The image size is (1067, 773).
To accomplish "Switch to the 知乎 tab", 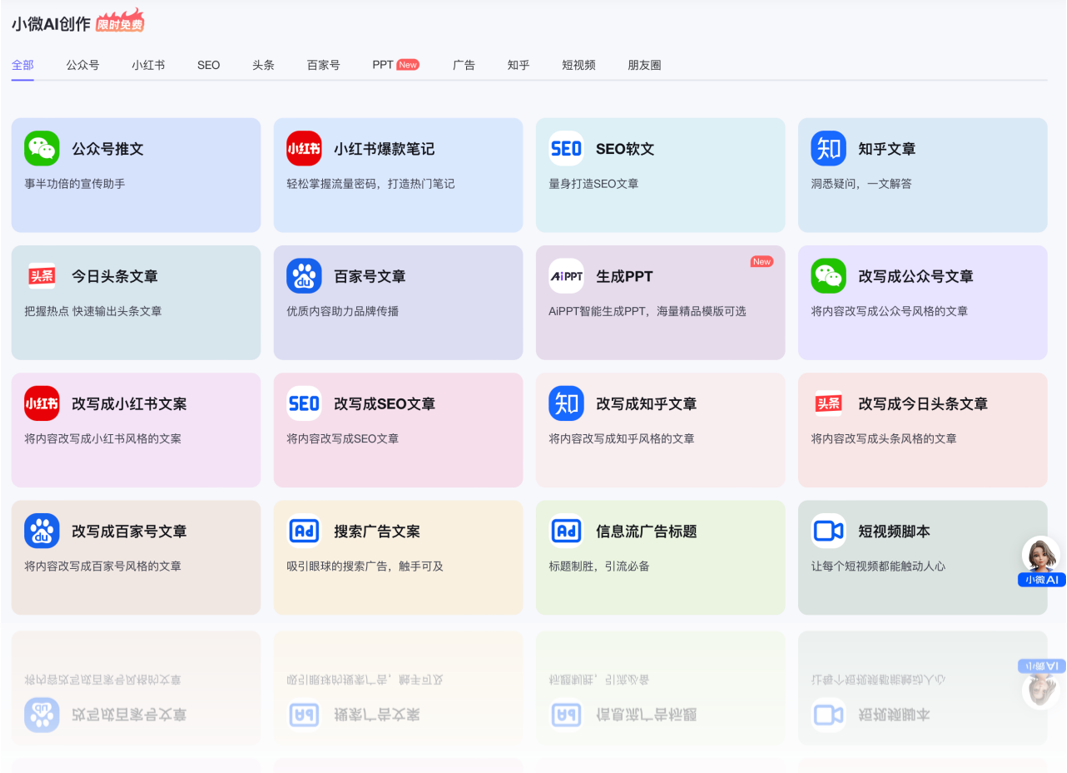I will click(518, 65).
